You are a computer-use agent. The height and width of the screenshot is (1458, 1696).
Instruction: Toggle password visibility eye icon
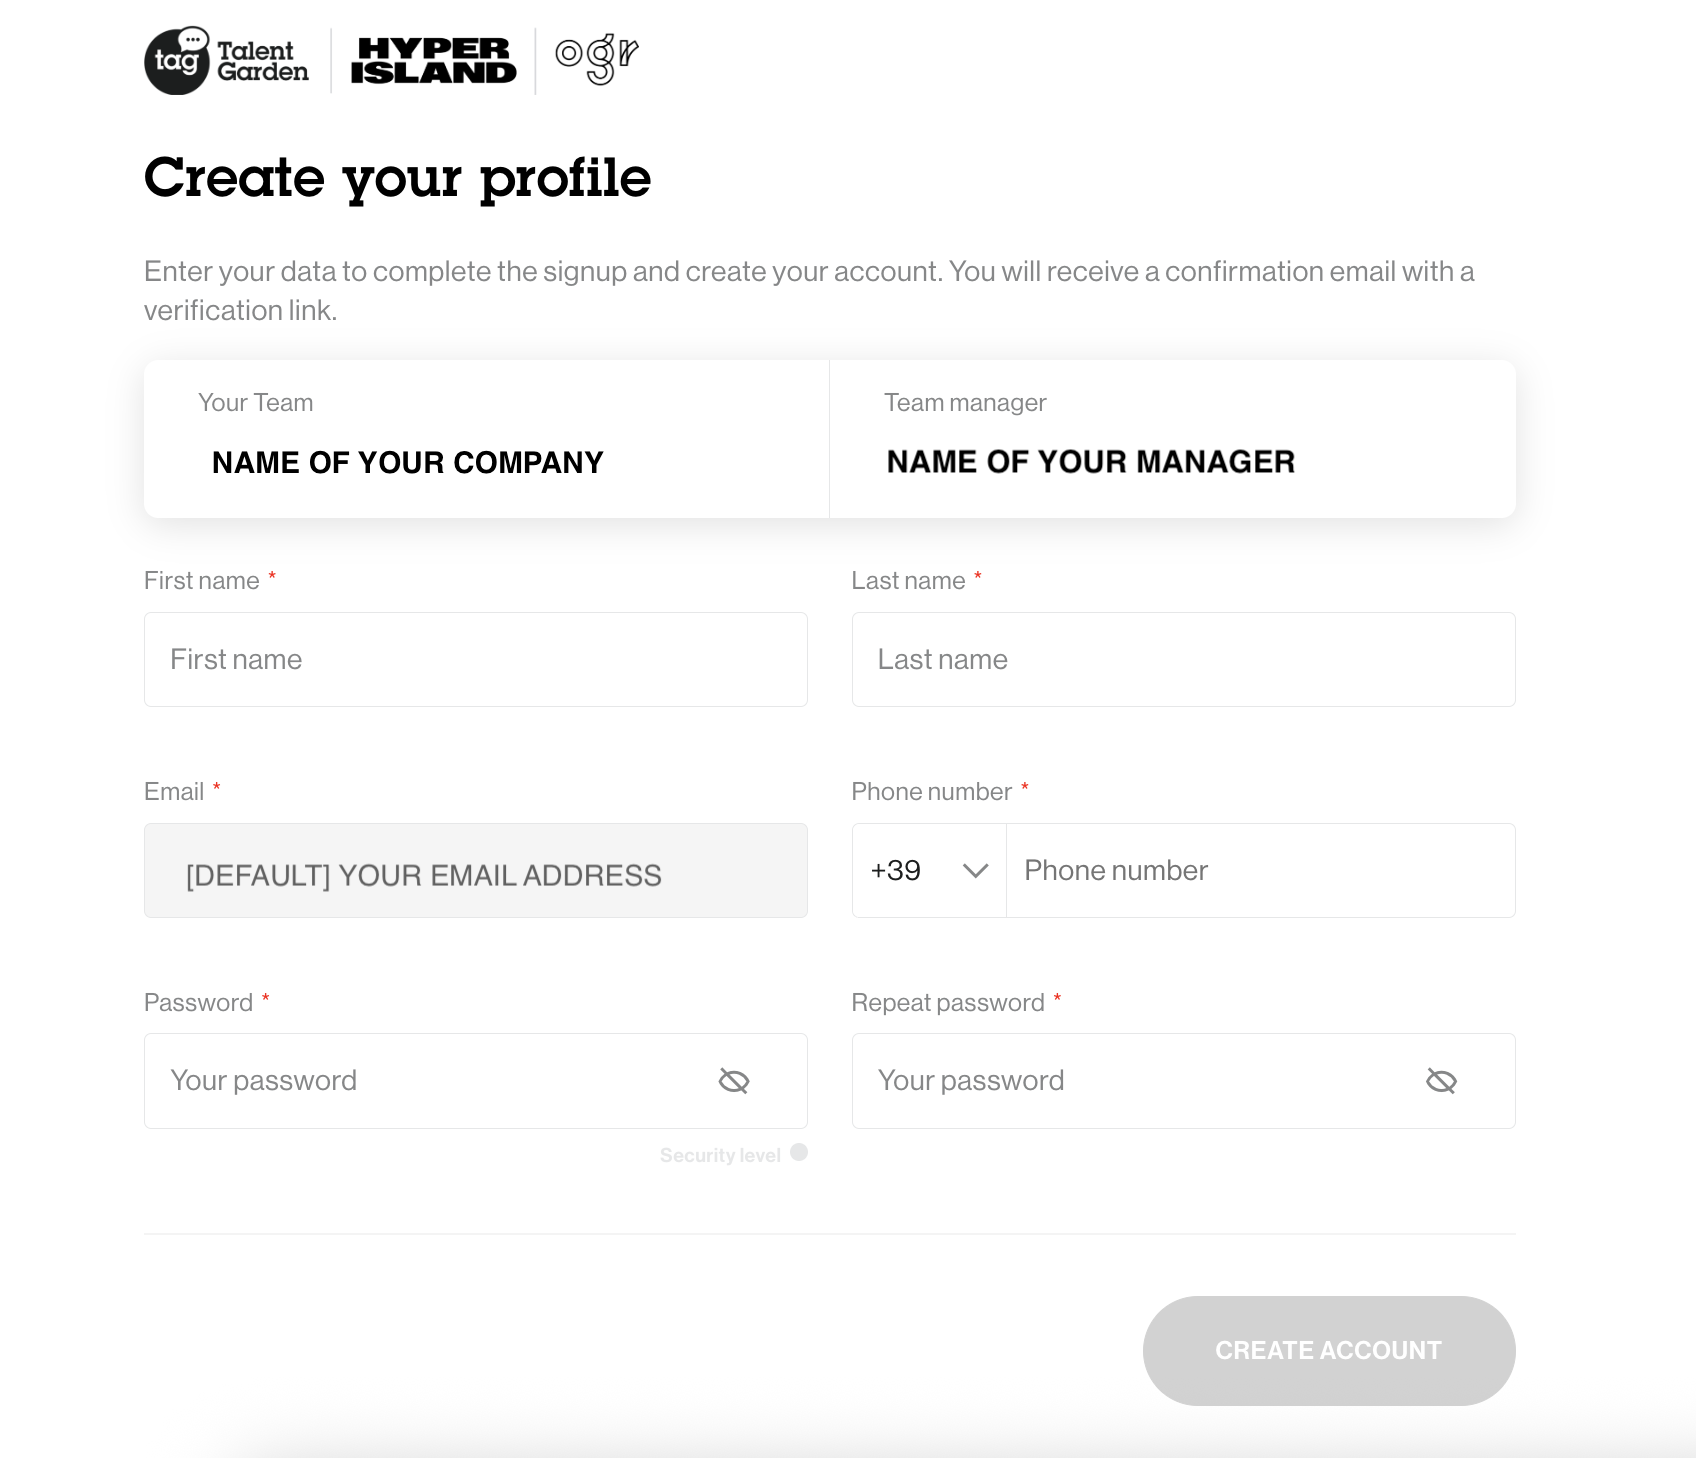(x=734, y=1081)
